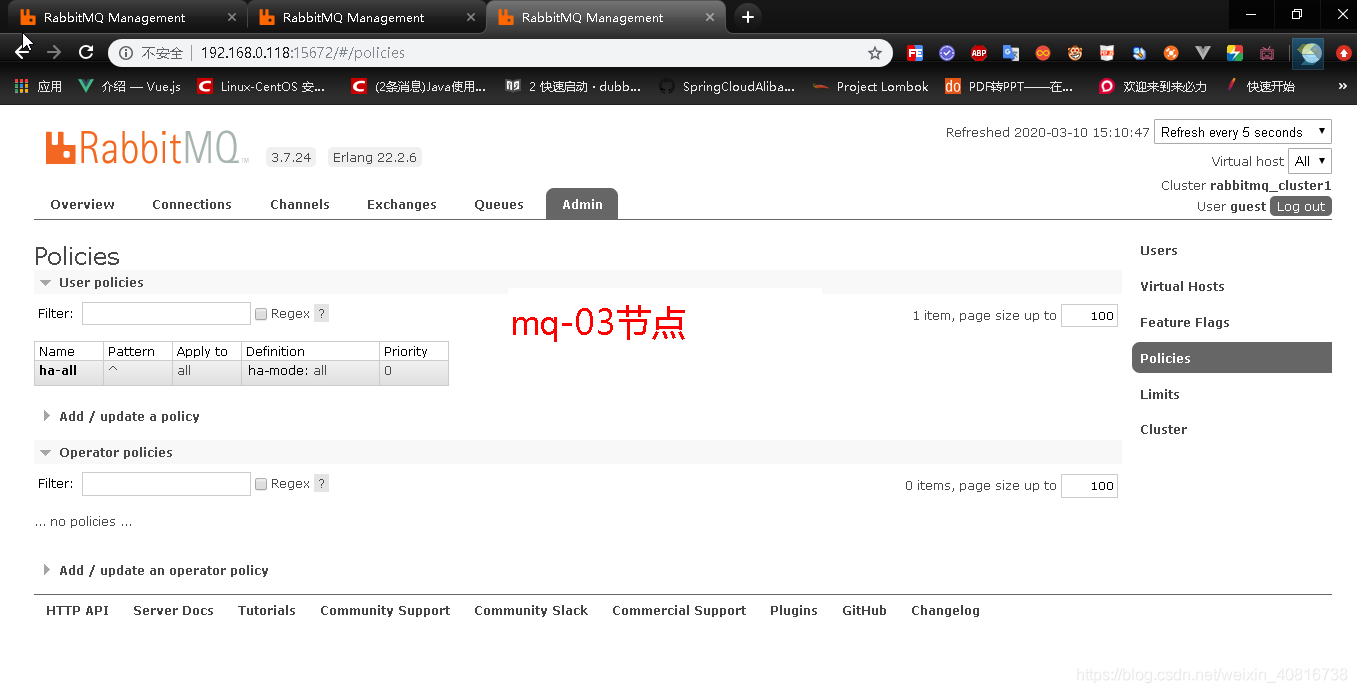
Task: Open Virtual Hosts in the admin sidebar
Action: coord(1182,286)
